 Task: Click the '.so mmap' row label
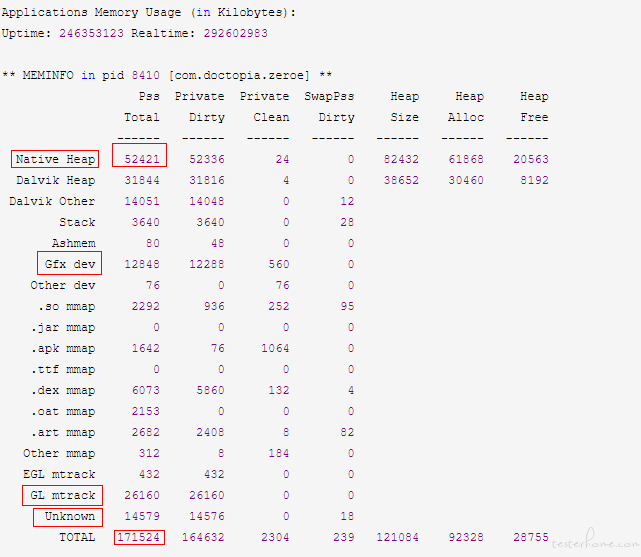coord(66,306)
